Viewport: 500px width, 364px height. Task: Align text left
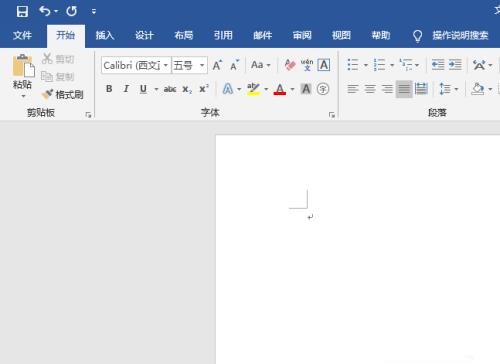tap(353, 89)
